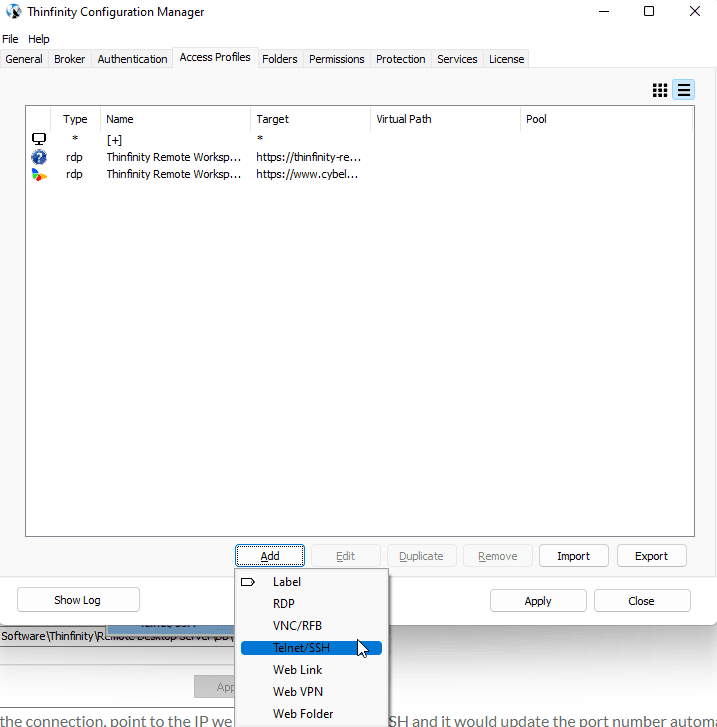Switch to list detail view
This screenshot has width=717, height=727.
[x=684, y=90]
